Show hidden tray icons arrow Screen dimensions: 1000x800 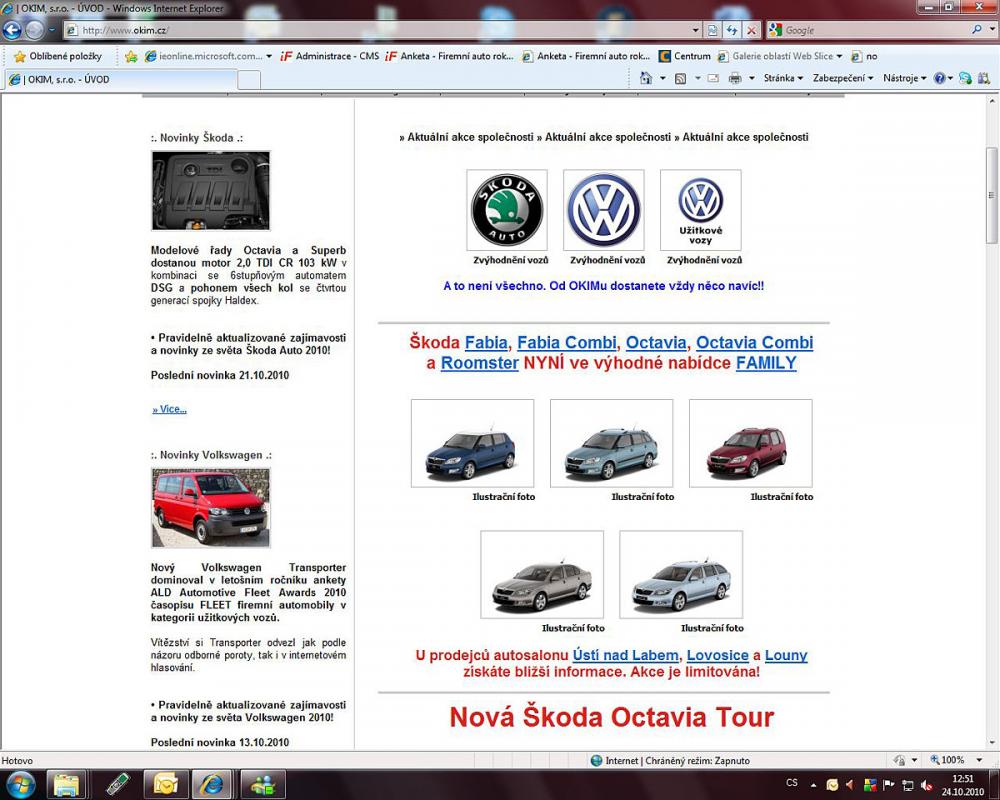pos(813,785)
